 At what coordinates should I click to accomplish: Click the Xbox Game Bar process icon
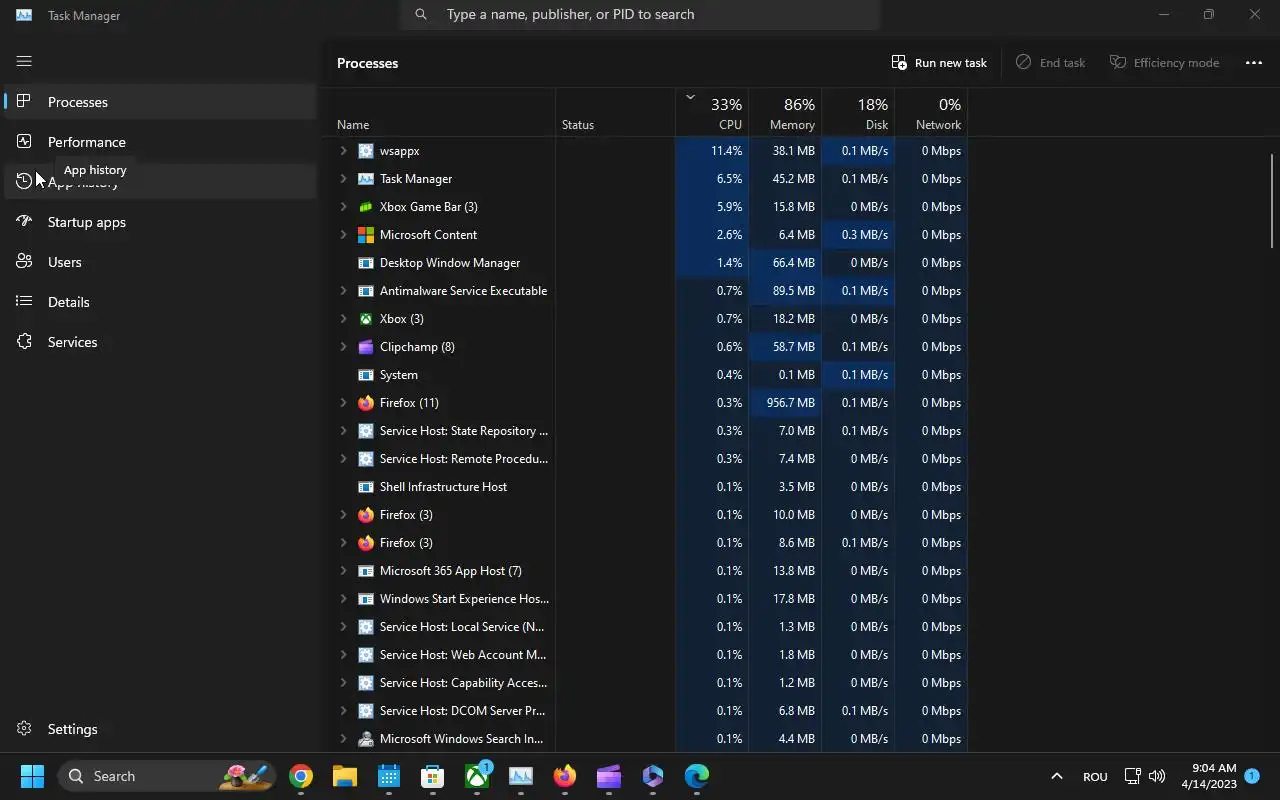pyautogui.click(x=366, y=207)
